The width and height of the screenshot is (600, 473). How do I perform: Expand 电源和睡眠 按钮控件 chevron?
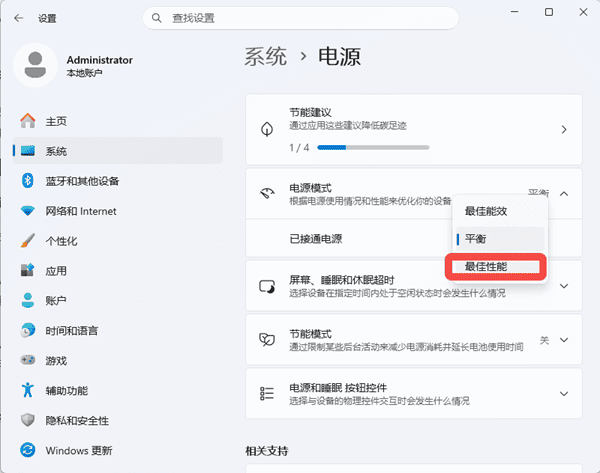tap(564, 393)
